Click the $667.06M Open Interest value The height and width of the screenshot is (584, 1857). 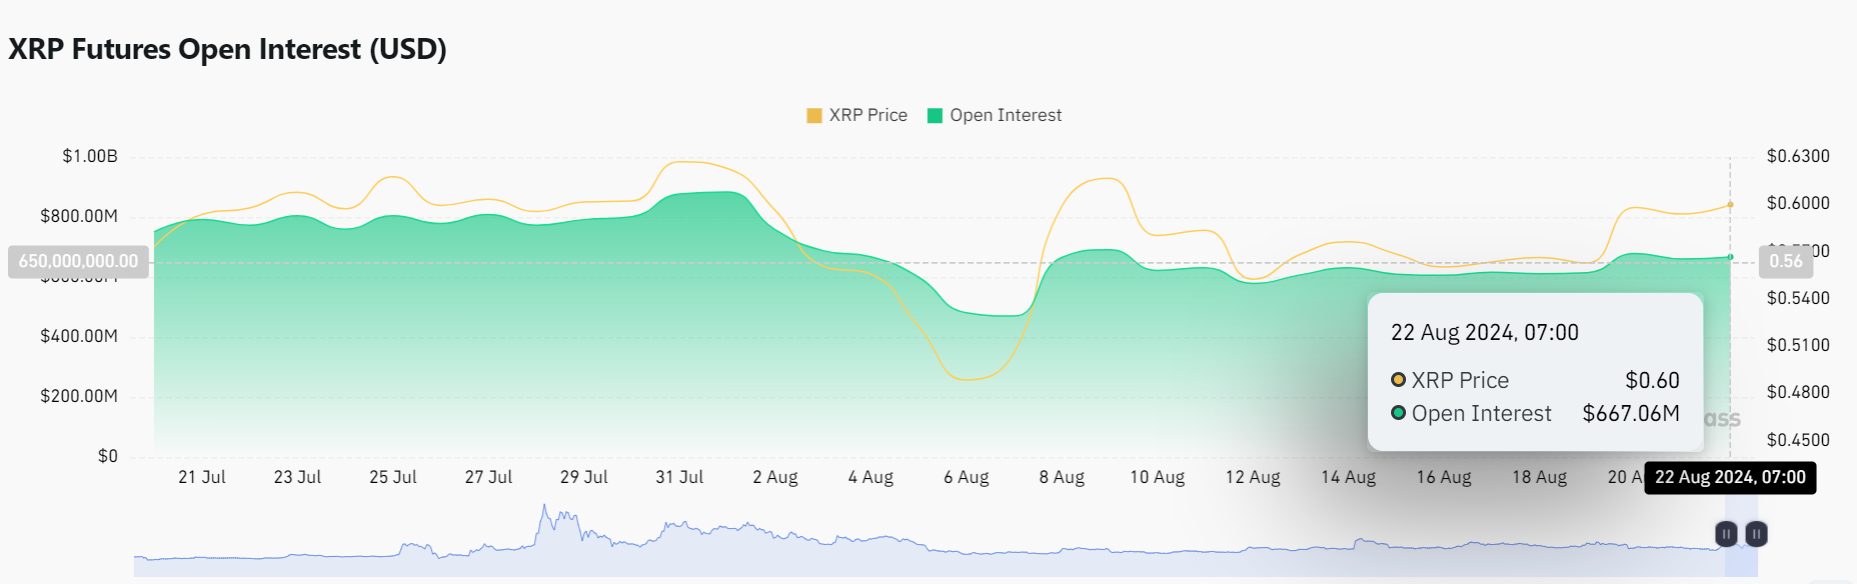point(1631,413)
